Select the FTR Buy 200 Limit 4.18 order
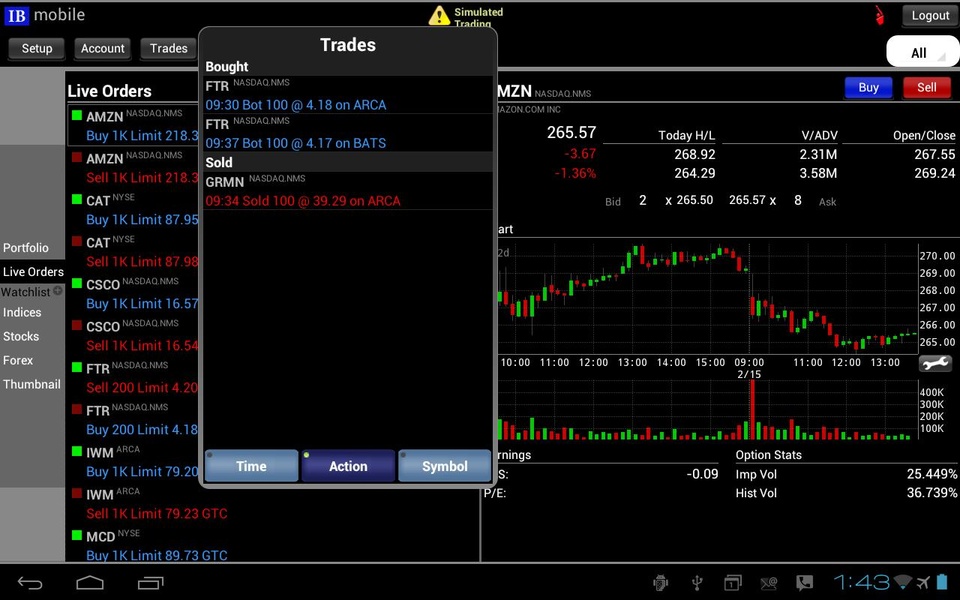The width and height of the screenshot is (960, 600). click(x=133, y=420)
